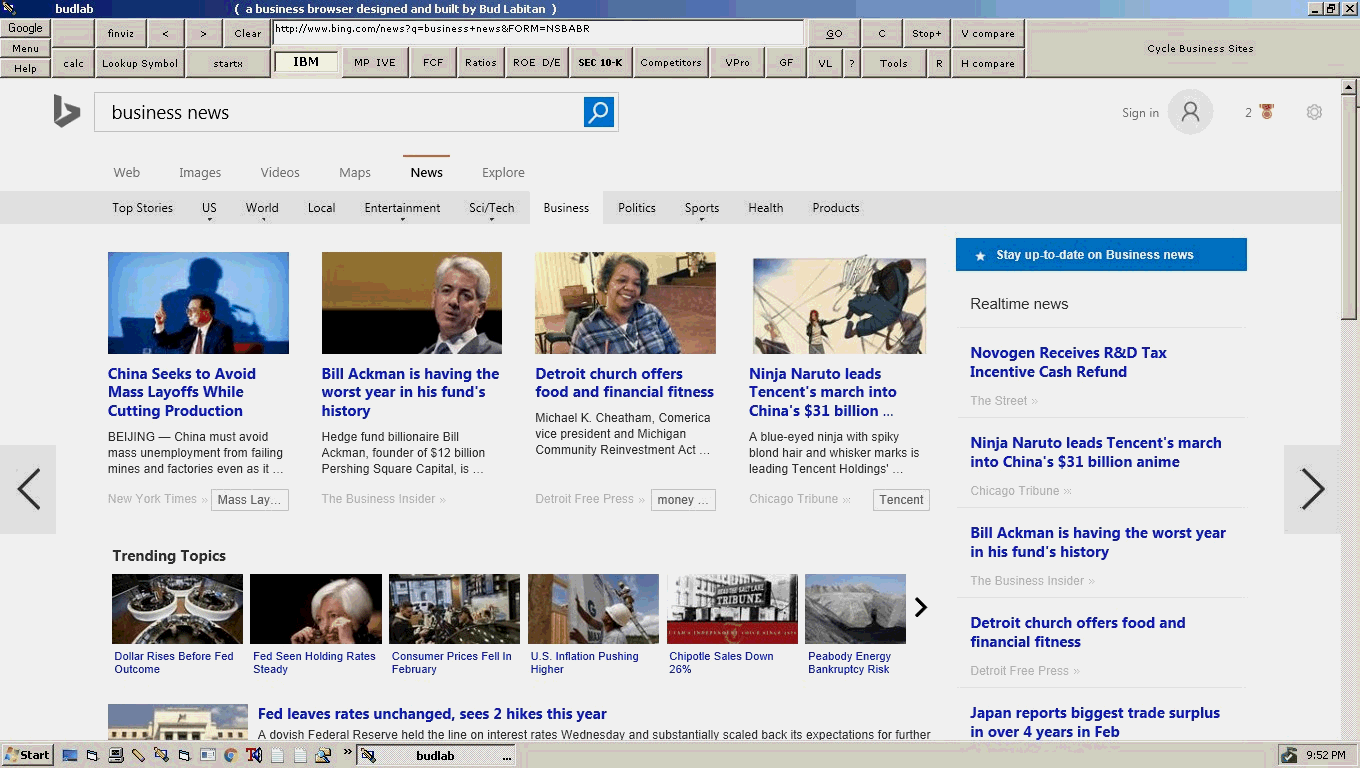Open the Bing settings gear icon
The image size is (1360, 768).
1314,112
